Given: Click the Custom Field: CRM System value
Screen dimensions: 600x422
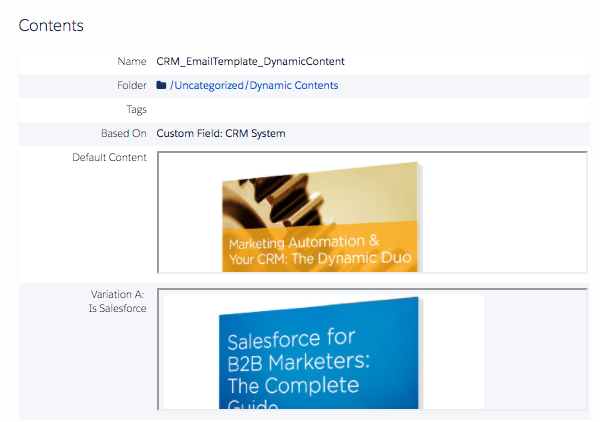Looking at the screenshot, I should (x=221, y=133).
